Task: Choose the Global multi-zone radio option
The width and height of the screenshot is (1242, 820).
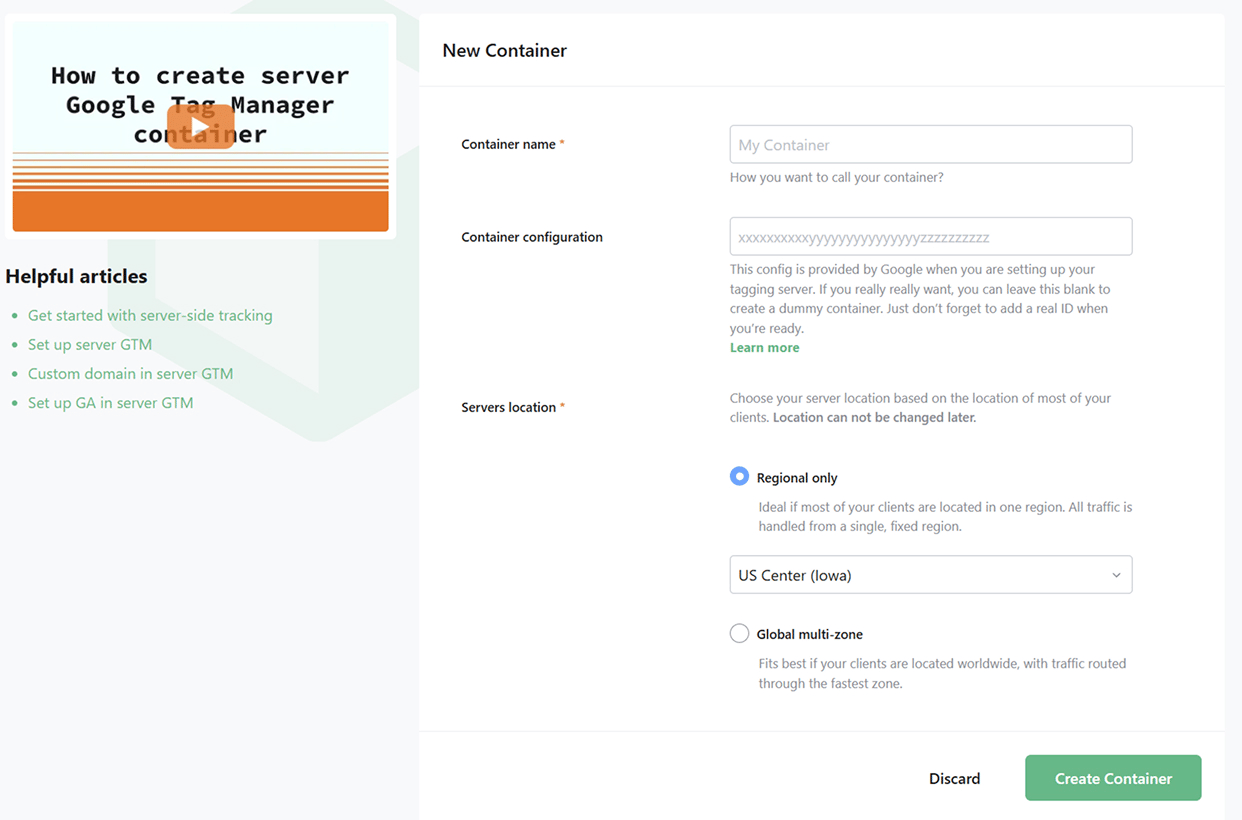Action: [x=739, y=633]
